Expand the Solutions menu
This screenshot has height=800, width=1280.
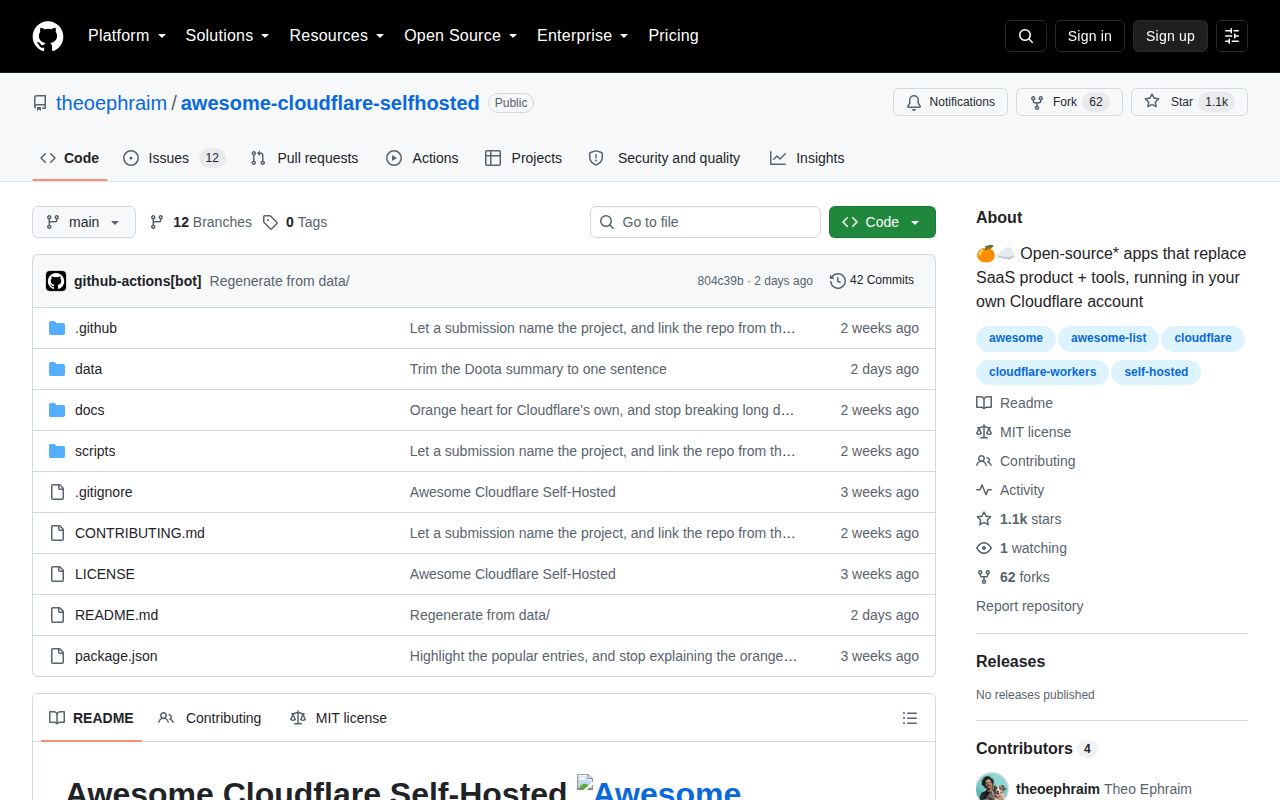click(x=227, y=36)
